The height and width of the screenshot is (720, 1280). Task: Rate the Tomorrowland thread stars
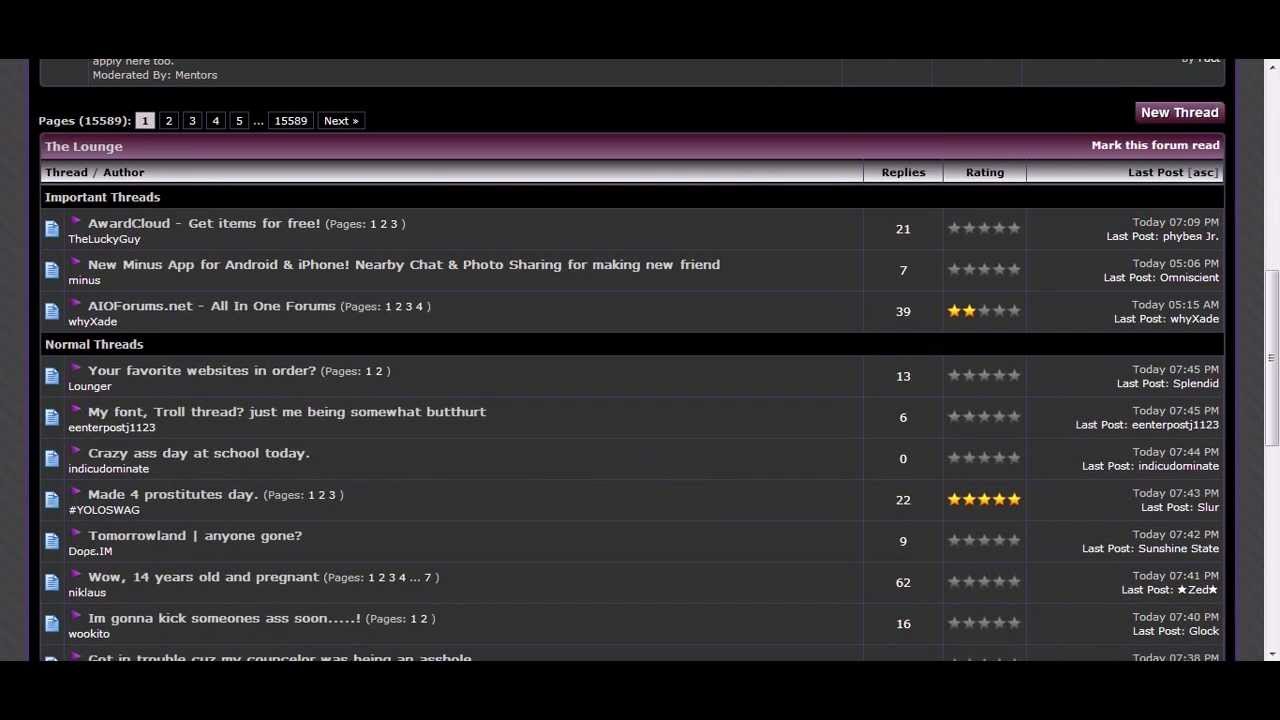[984, 540]
